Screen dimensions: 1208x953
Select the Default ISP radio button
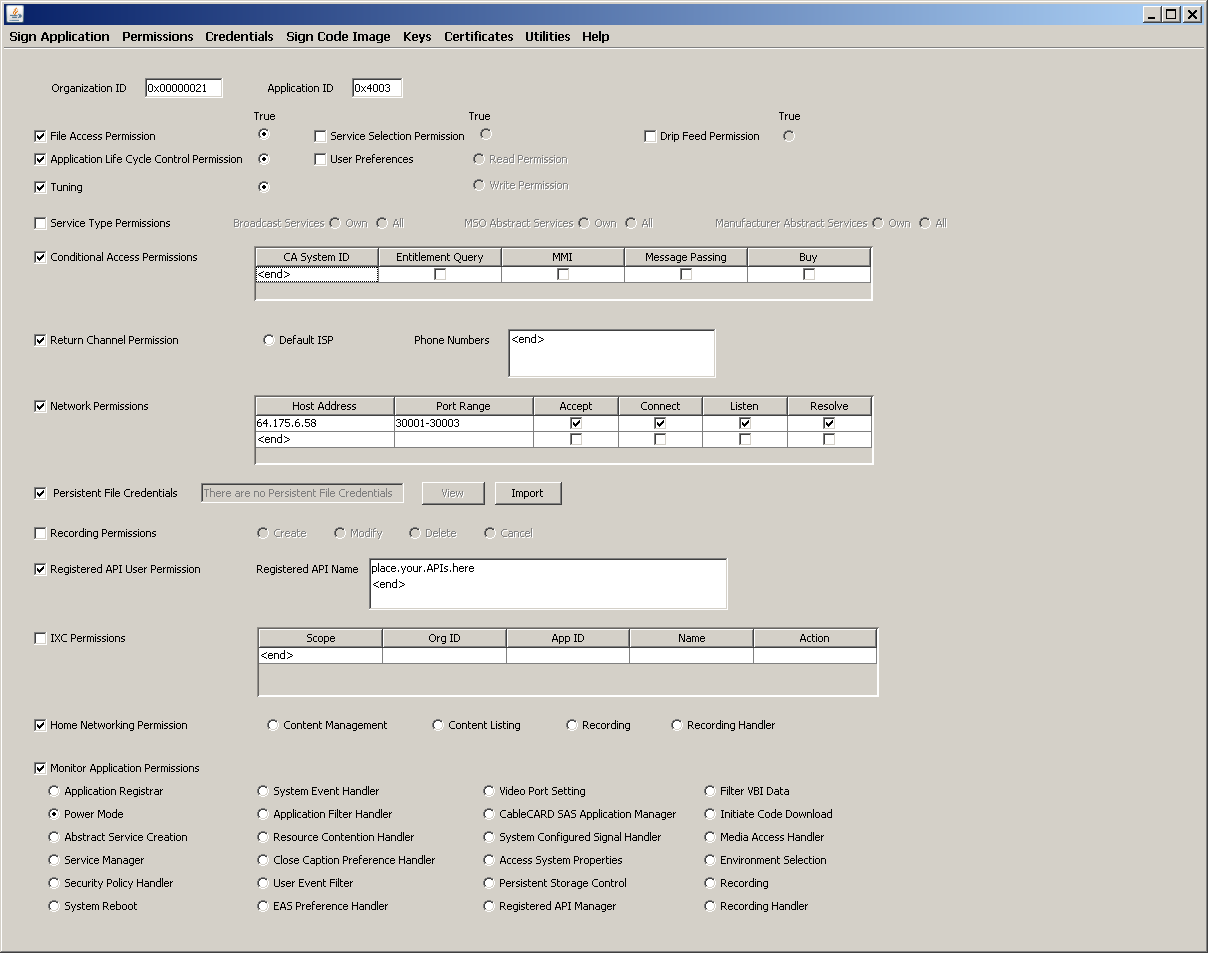tap(269, 340)
